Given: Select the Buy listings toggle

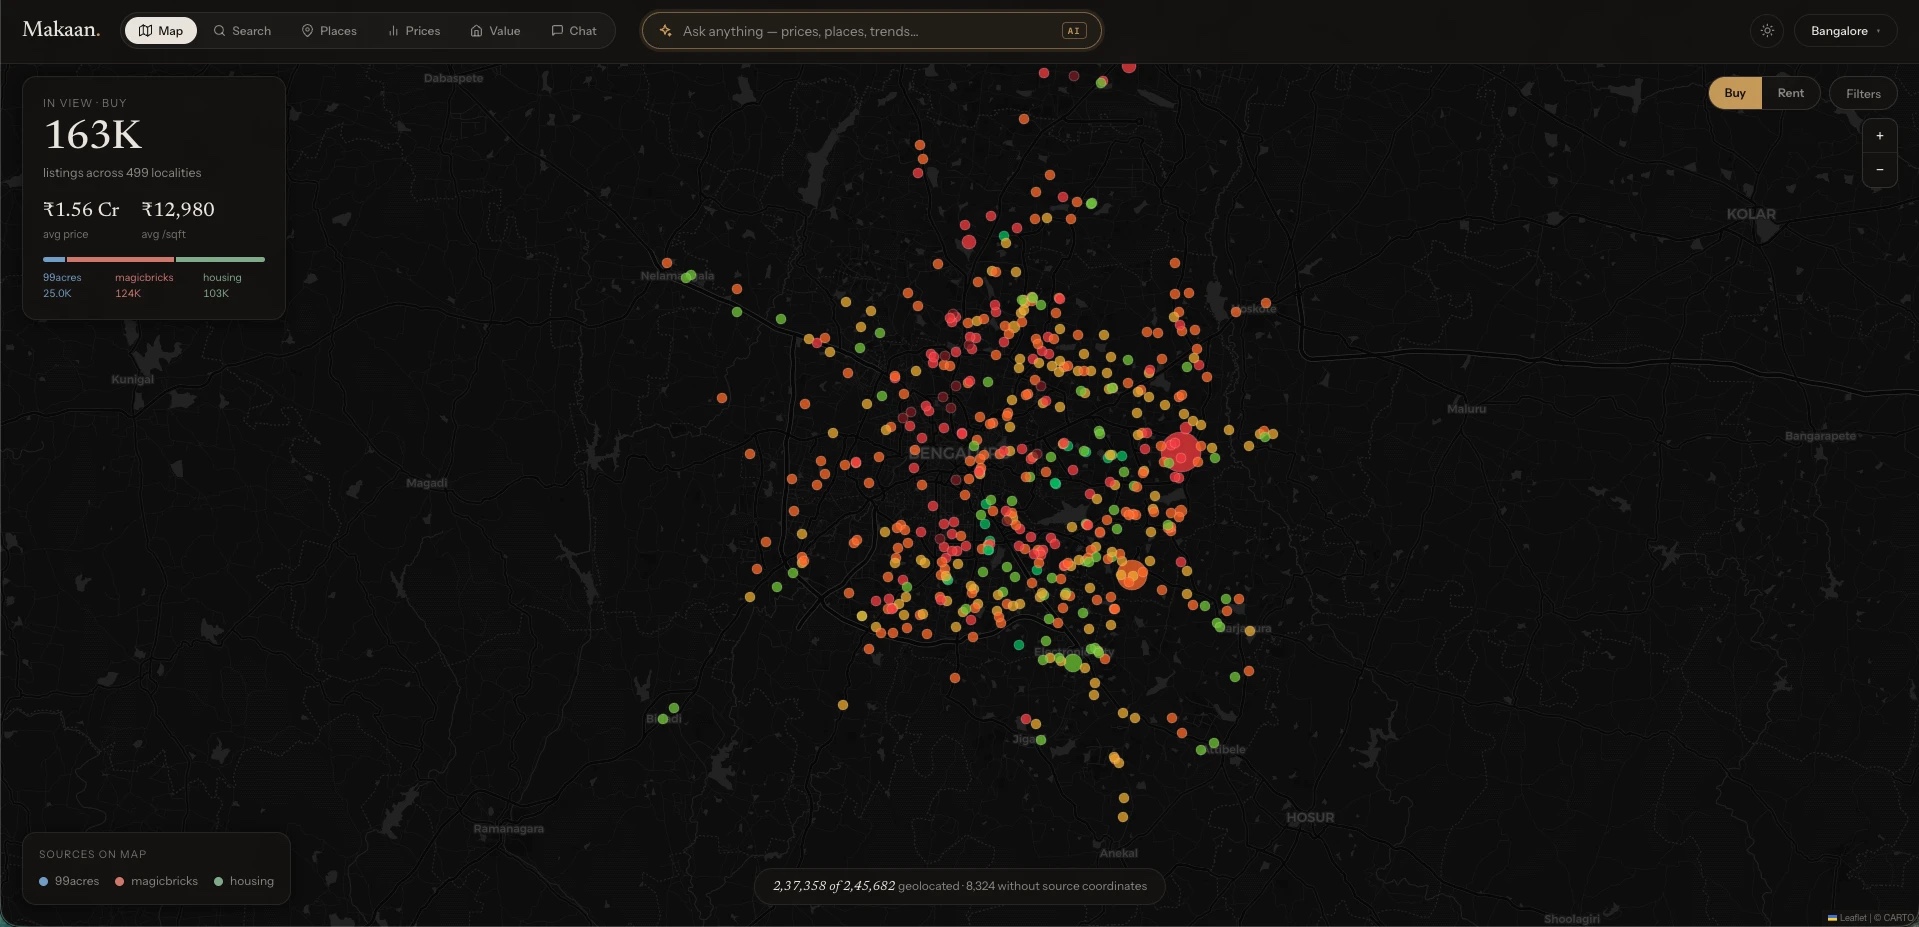Looking at the screenshot, I should point(1735,93).
